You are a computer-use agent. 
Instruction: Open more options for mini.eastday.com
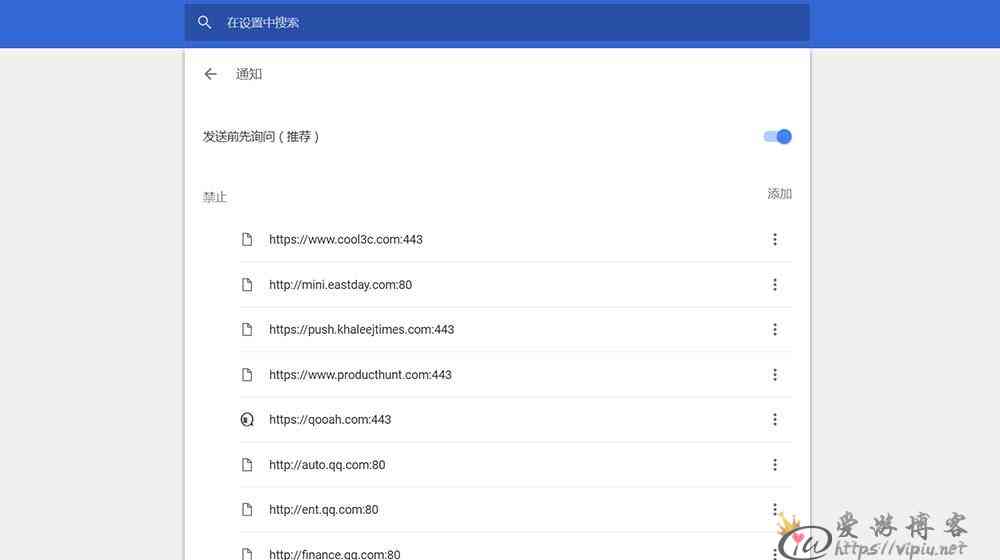775,284
